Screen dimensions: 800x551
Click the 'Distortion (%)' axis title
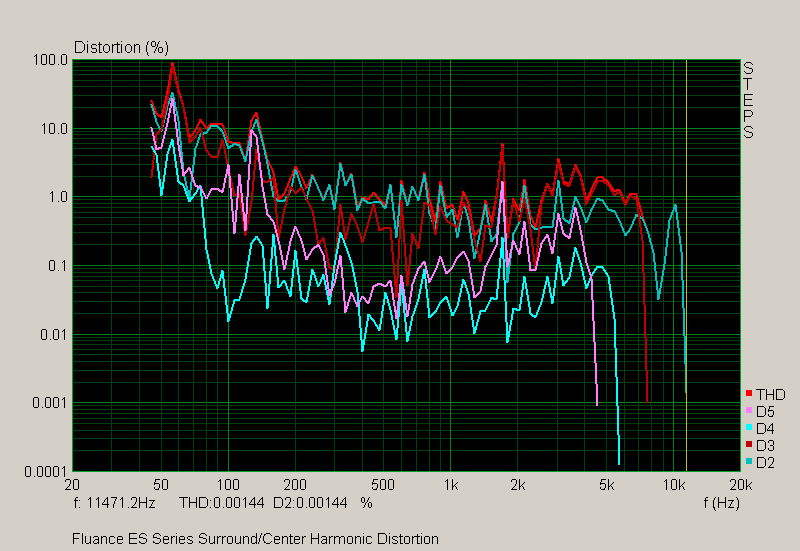[121, 47]
